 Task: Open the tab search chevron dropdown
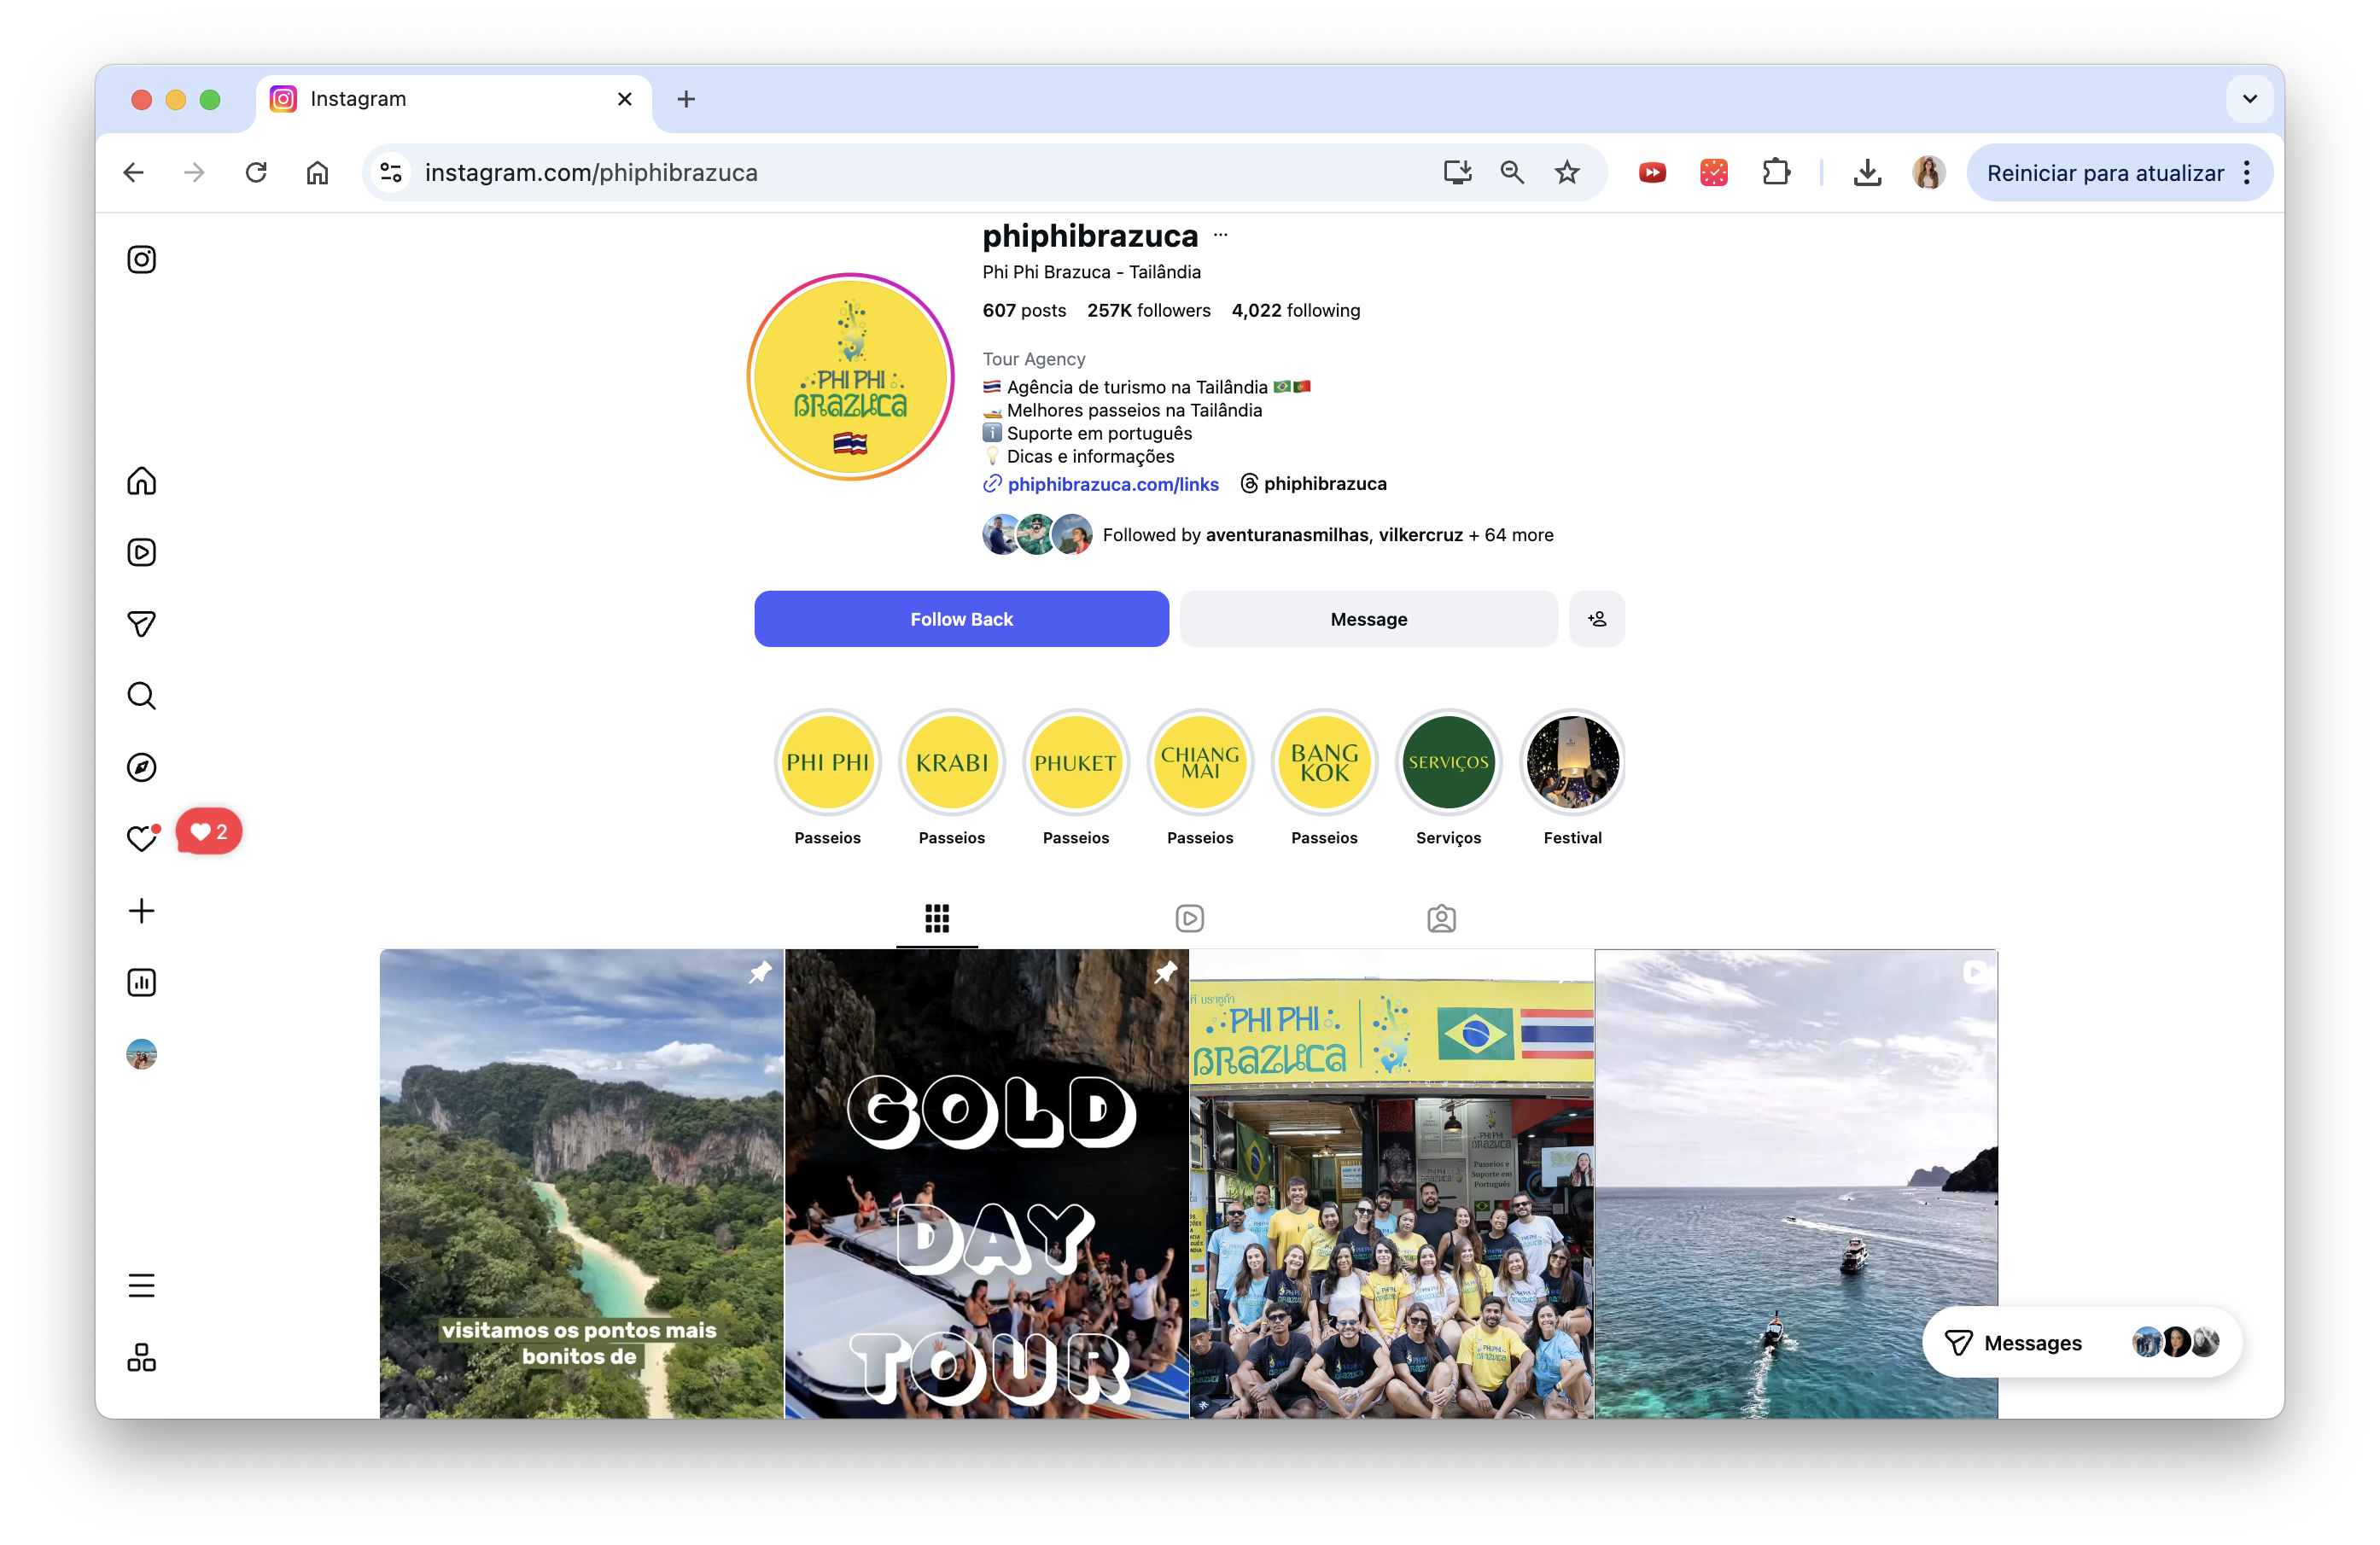[2249, 99]
